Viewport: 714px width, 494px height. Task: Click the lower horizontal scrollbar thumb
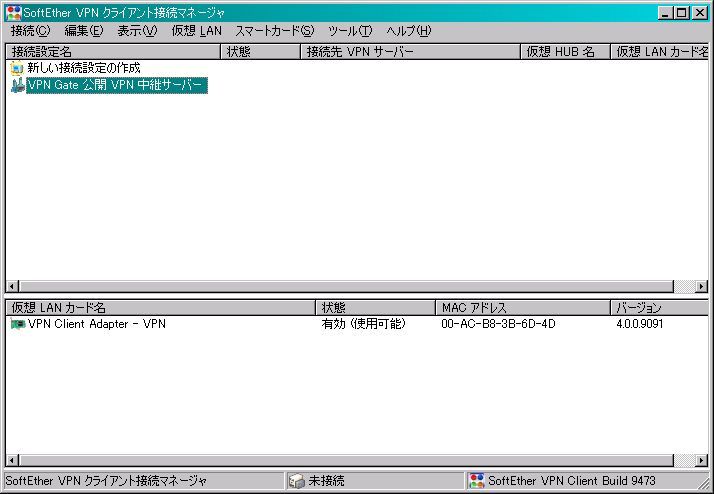pyautogui.click(x=346, y=460)
